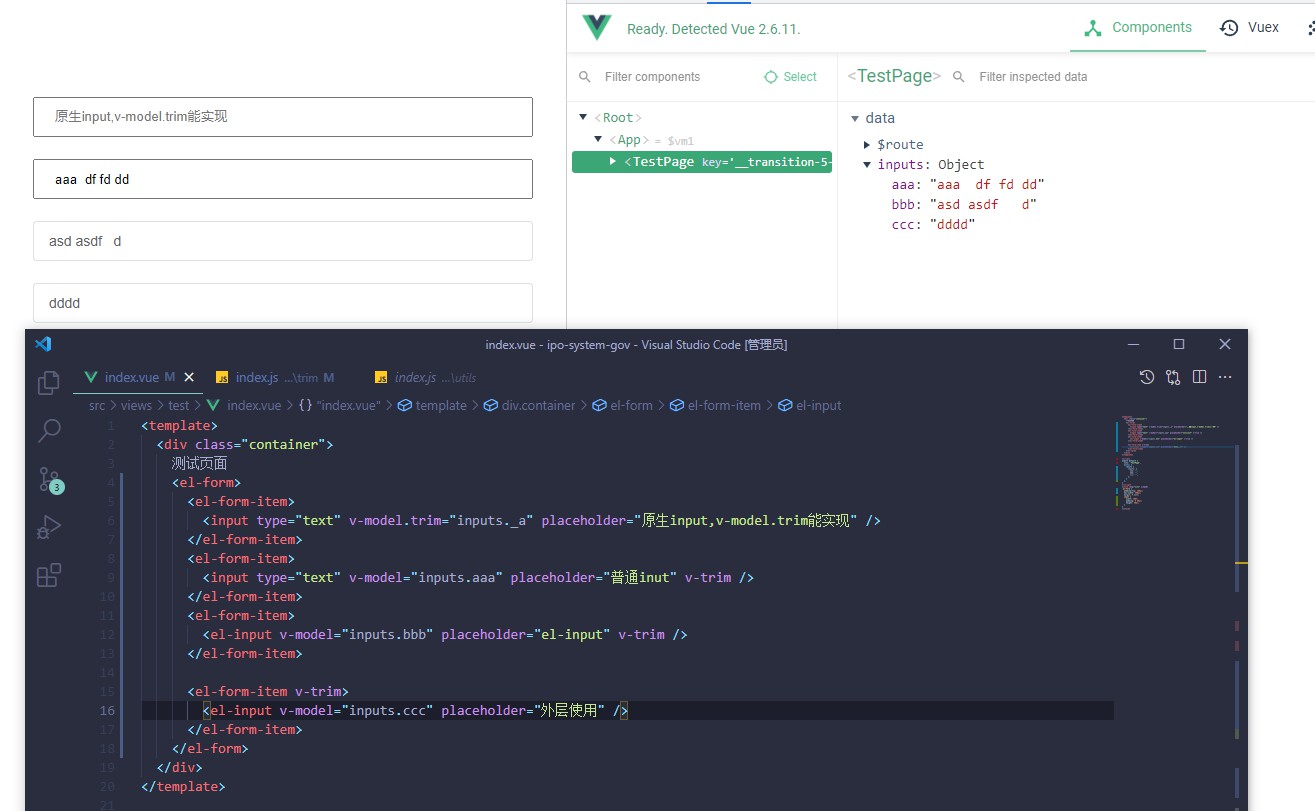Switch to the index.vue editor tab
1315x811 pixels.
pyautogui.click(x=139, y=377)
